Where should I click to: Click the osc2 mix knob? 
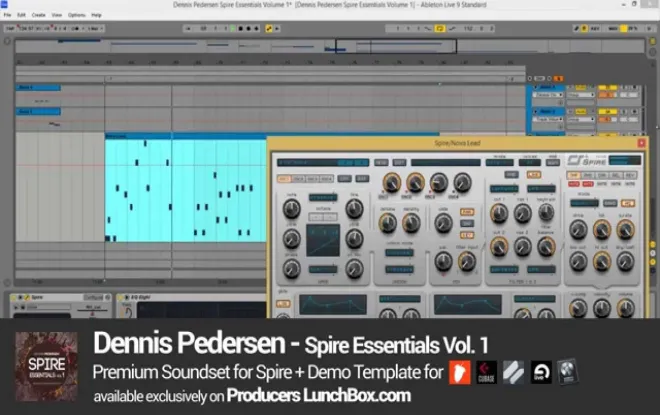tap(415, 183)
